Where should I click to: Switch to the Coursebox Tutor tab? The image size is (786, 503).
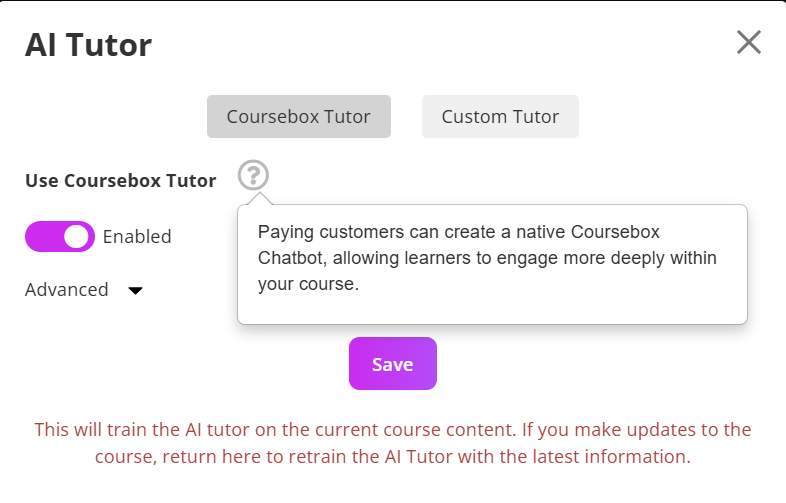(x=299, y=116)
